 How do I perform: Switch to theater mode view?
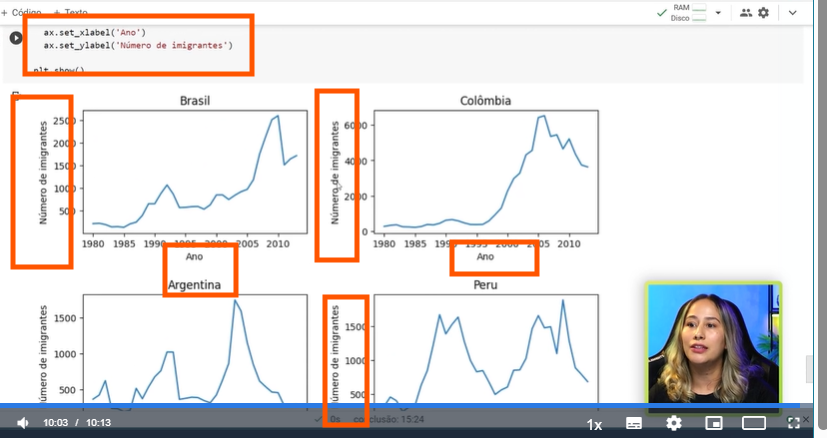coord(754,423)
